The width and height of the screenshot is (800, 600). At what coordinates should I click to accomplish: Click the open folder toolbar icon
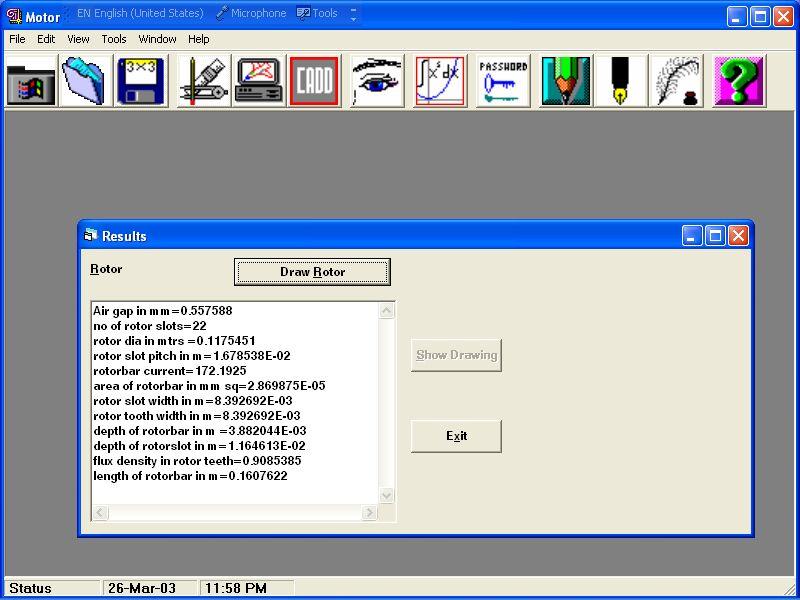click(x=86, y=81)
